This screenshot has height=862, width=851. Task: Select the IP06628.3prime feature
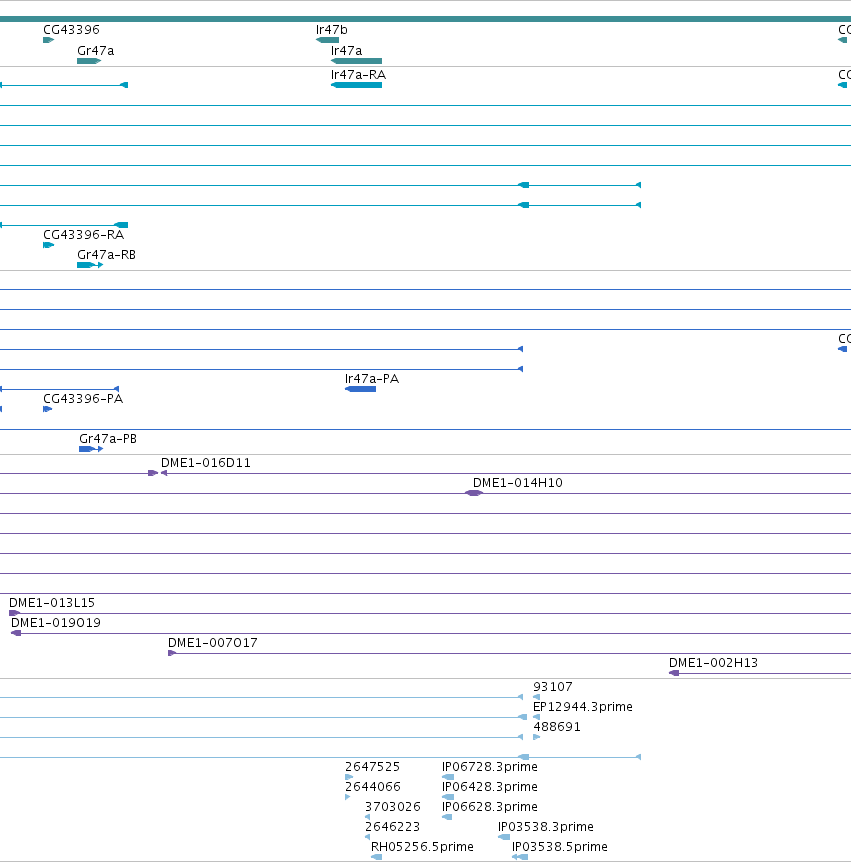[x=447, y=817]
